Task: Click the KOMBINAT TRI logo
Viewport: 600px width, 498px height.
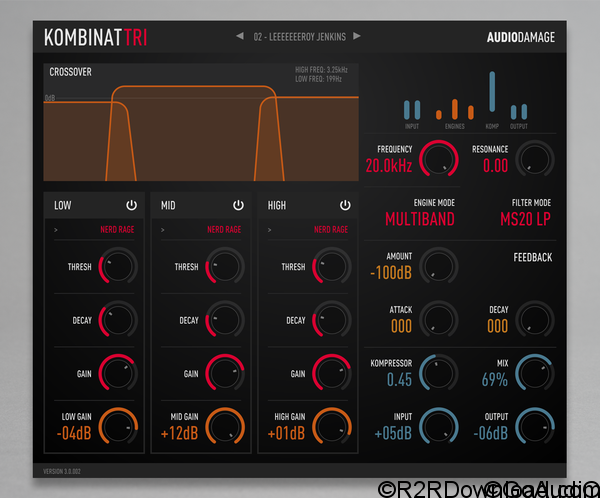Action: coord(96,37)
